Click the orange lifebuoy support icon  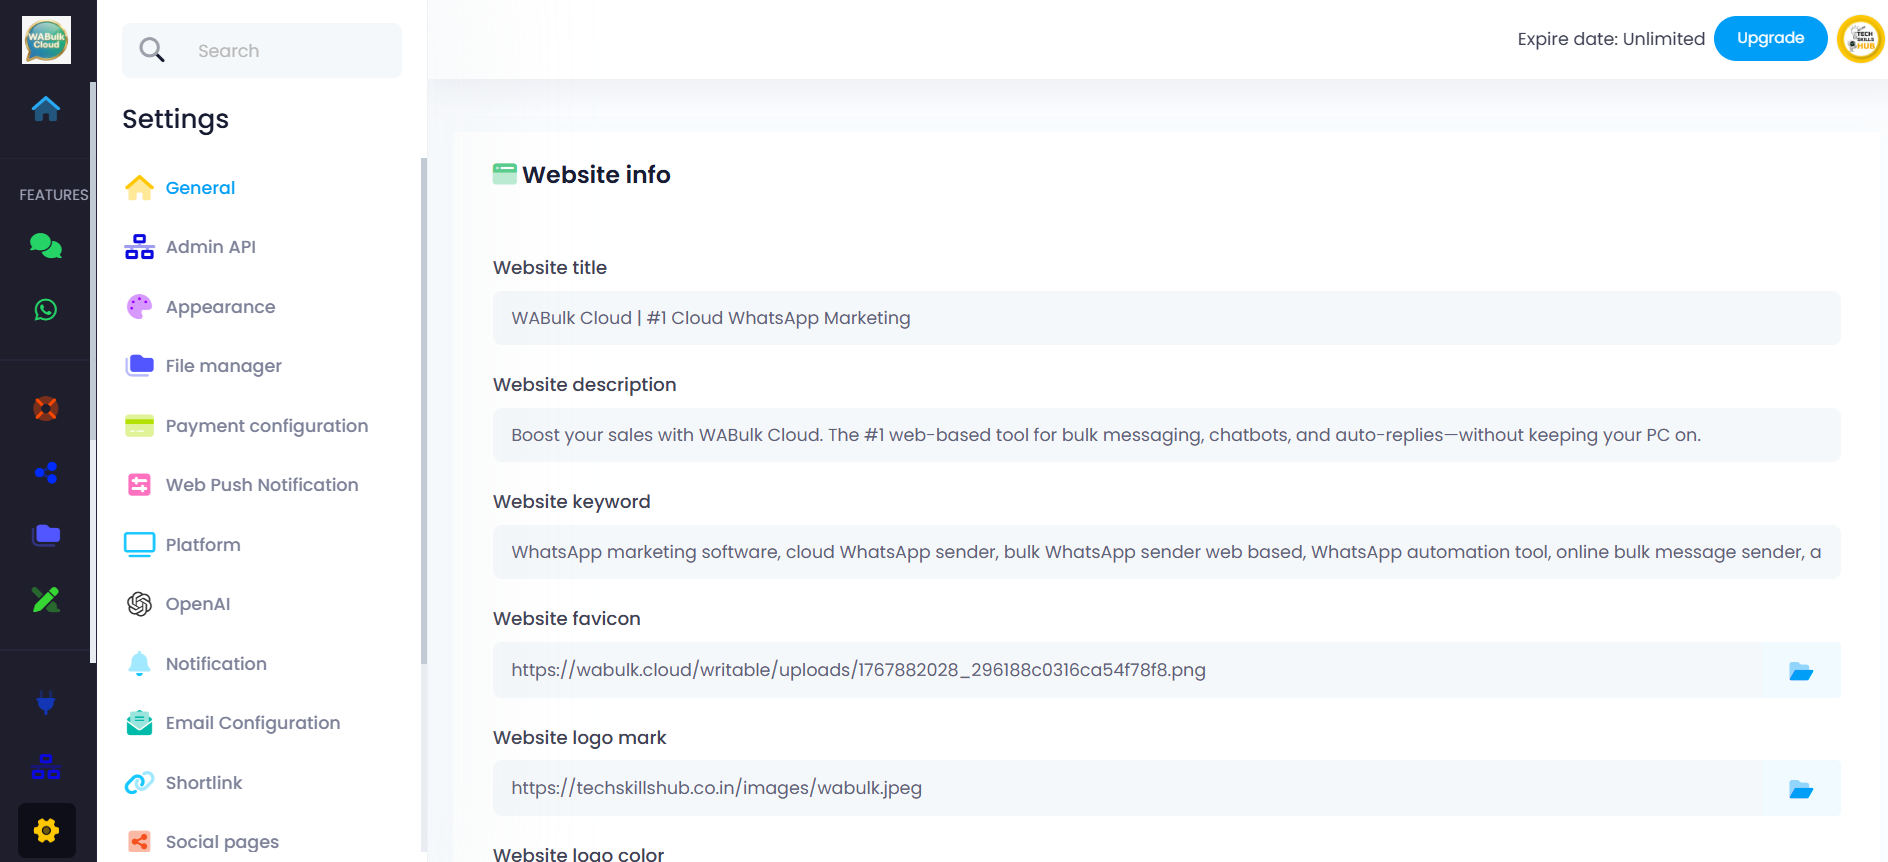46,409
